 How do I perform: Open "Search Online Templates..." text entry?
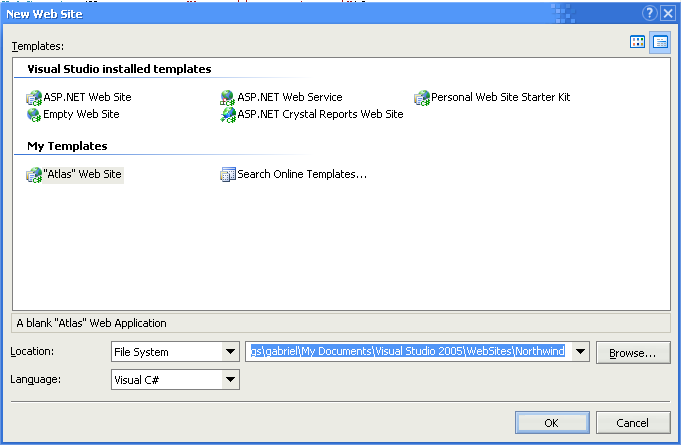(x=302, y=175)
